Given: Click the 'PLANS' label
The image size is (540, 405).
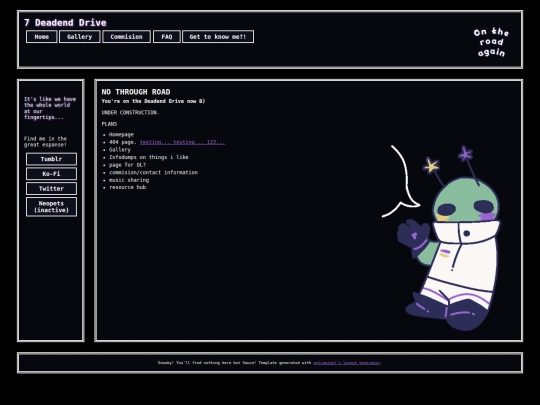Looking at the screenshot, I should pos(109,124).
